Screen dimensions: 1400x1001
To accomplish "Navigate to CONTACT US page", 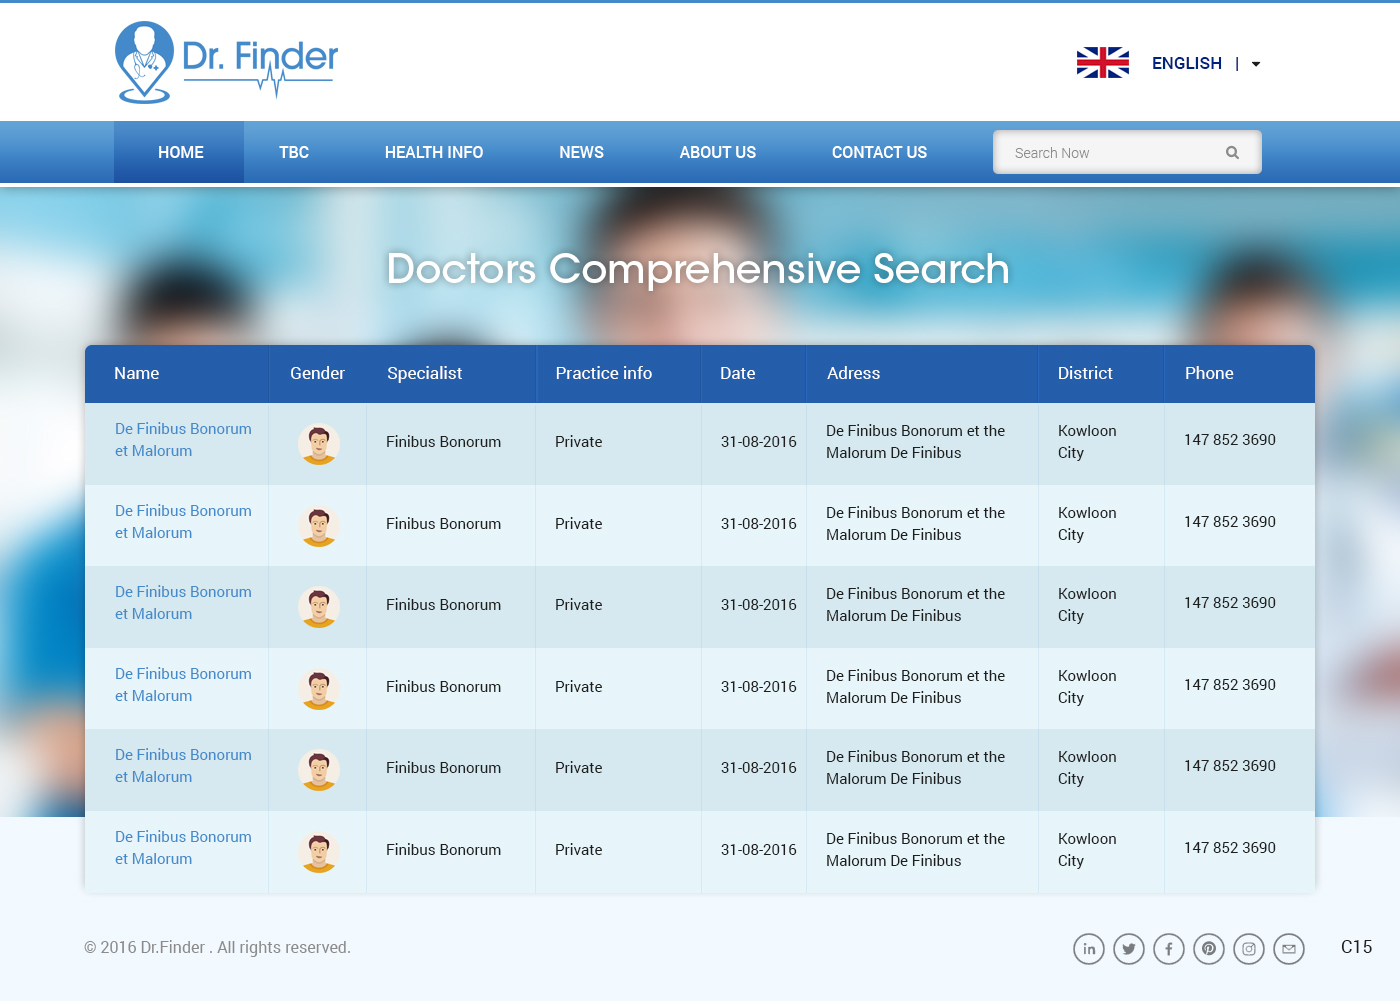I will click(879, 152).
